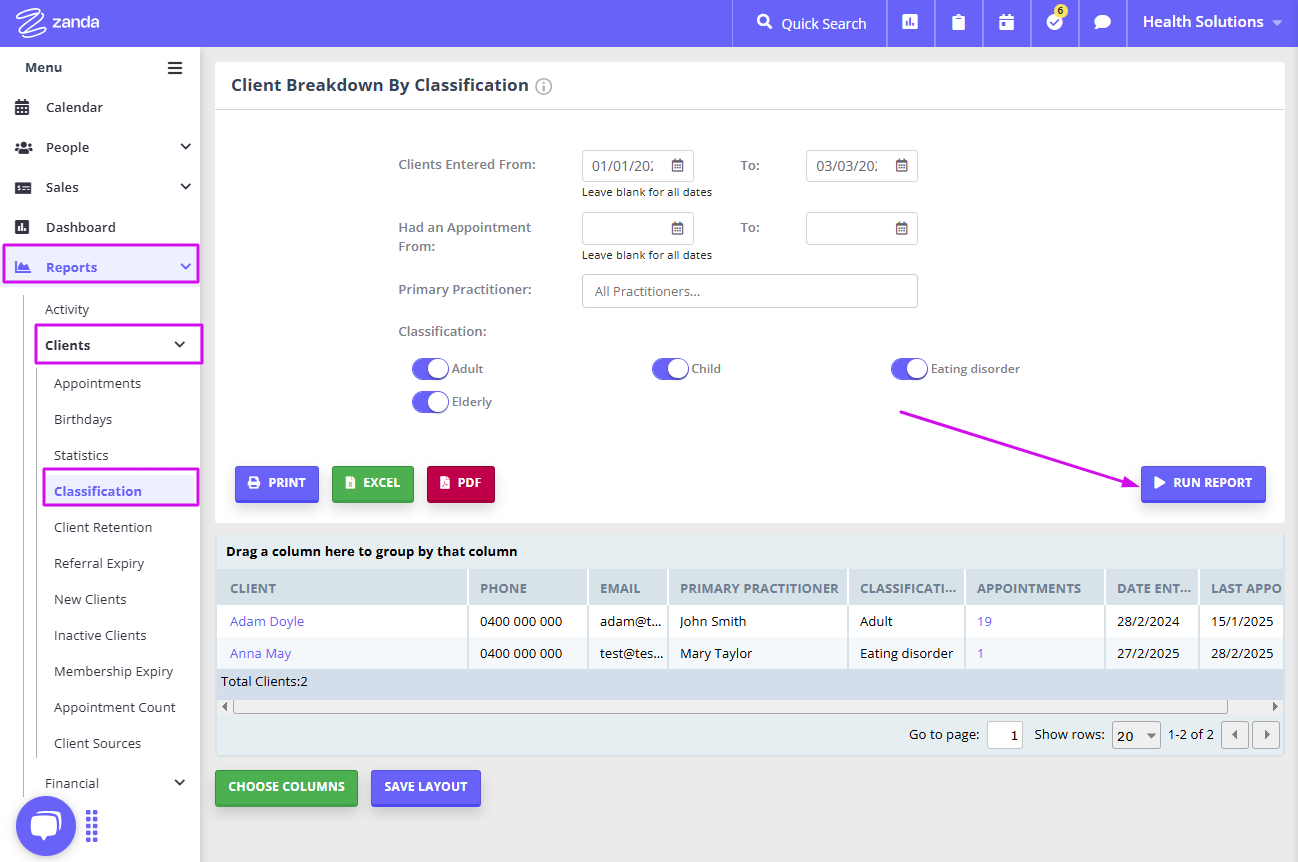Open messages via the chat bubble icon
This screenshot has width=1298, height=862.
coord(1102,22)
